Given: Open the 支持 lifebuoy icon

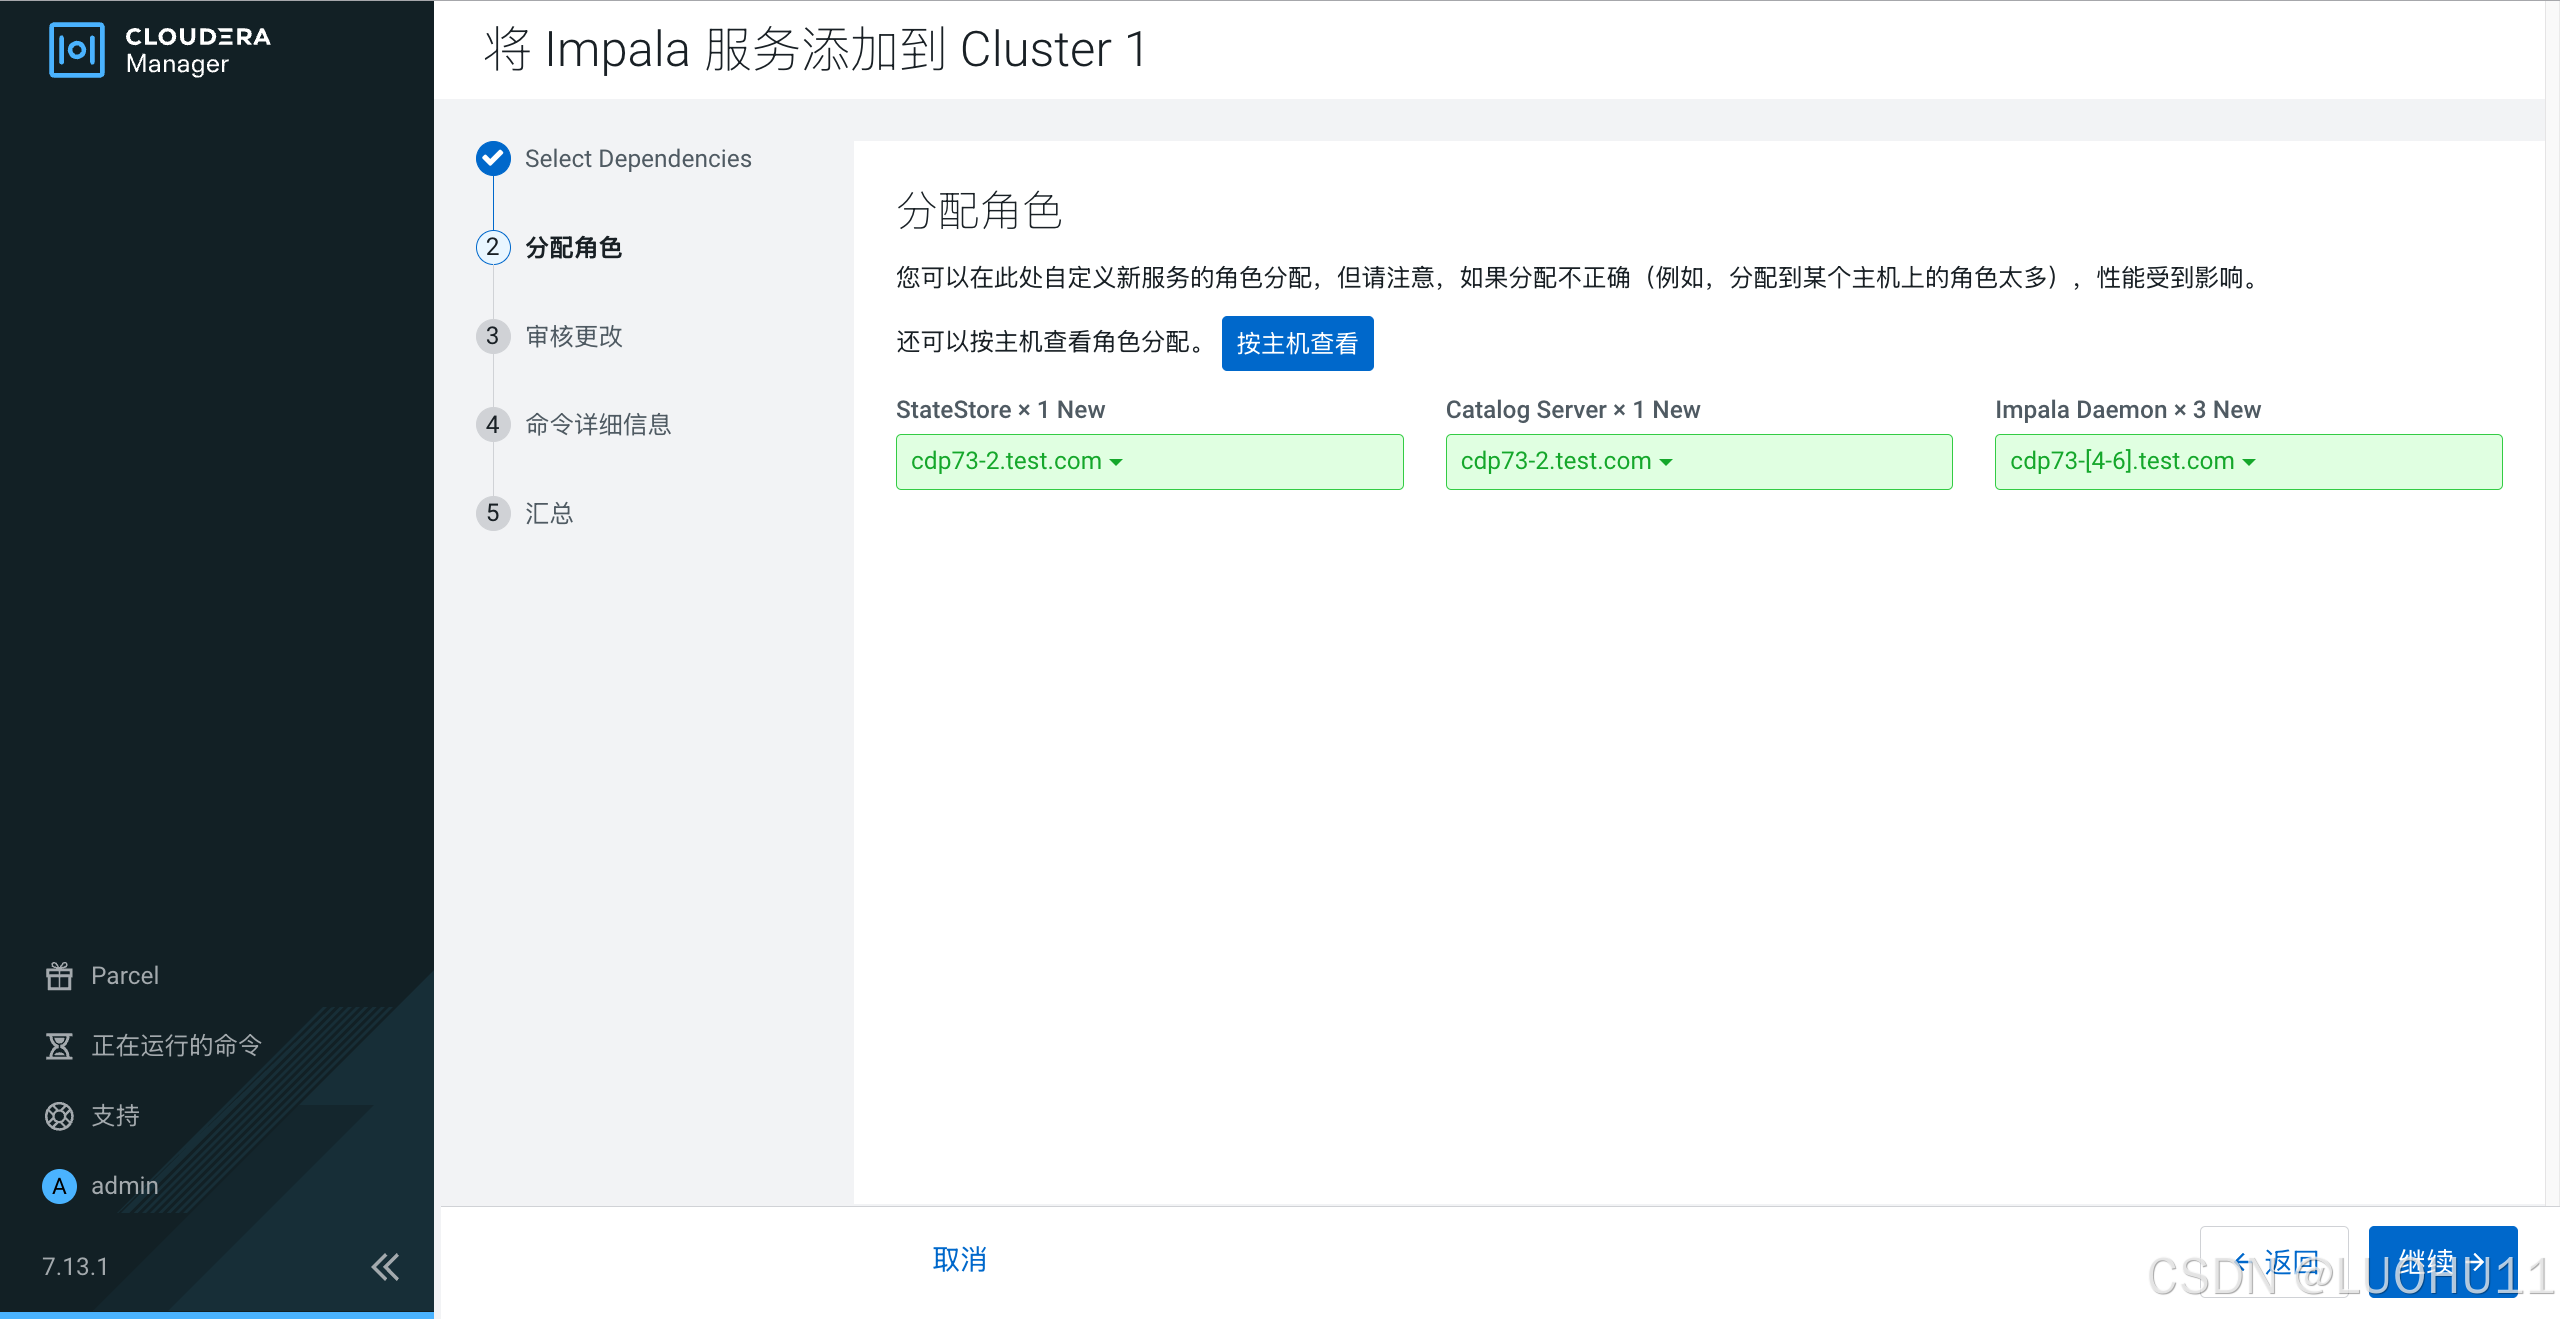Looking at the screenshot, I should 59,1115.
